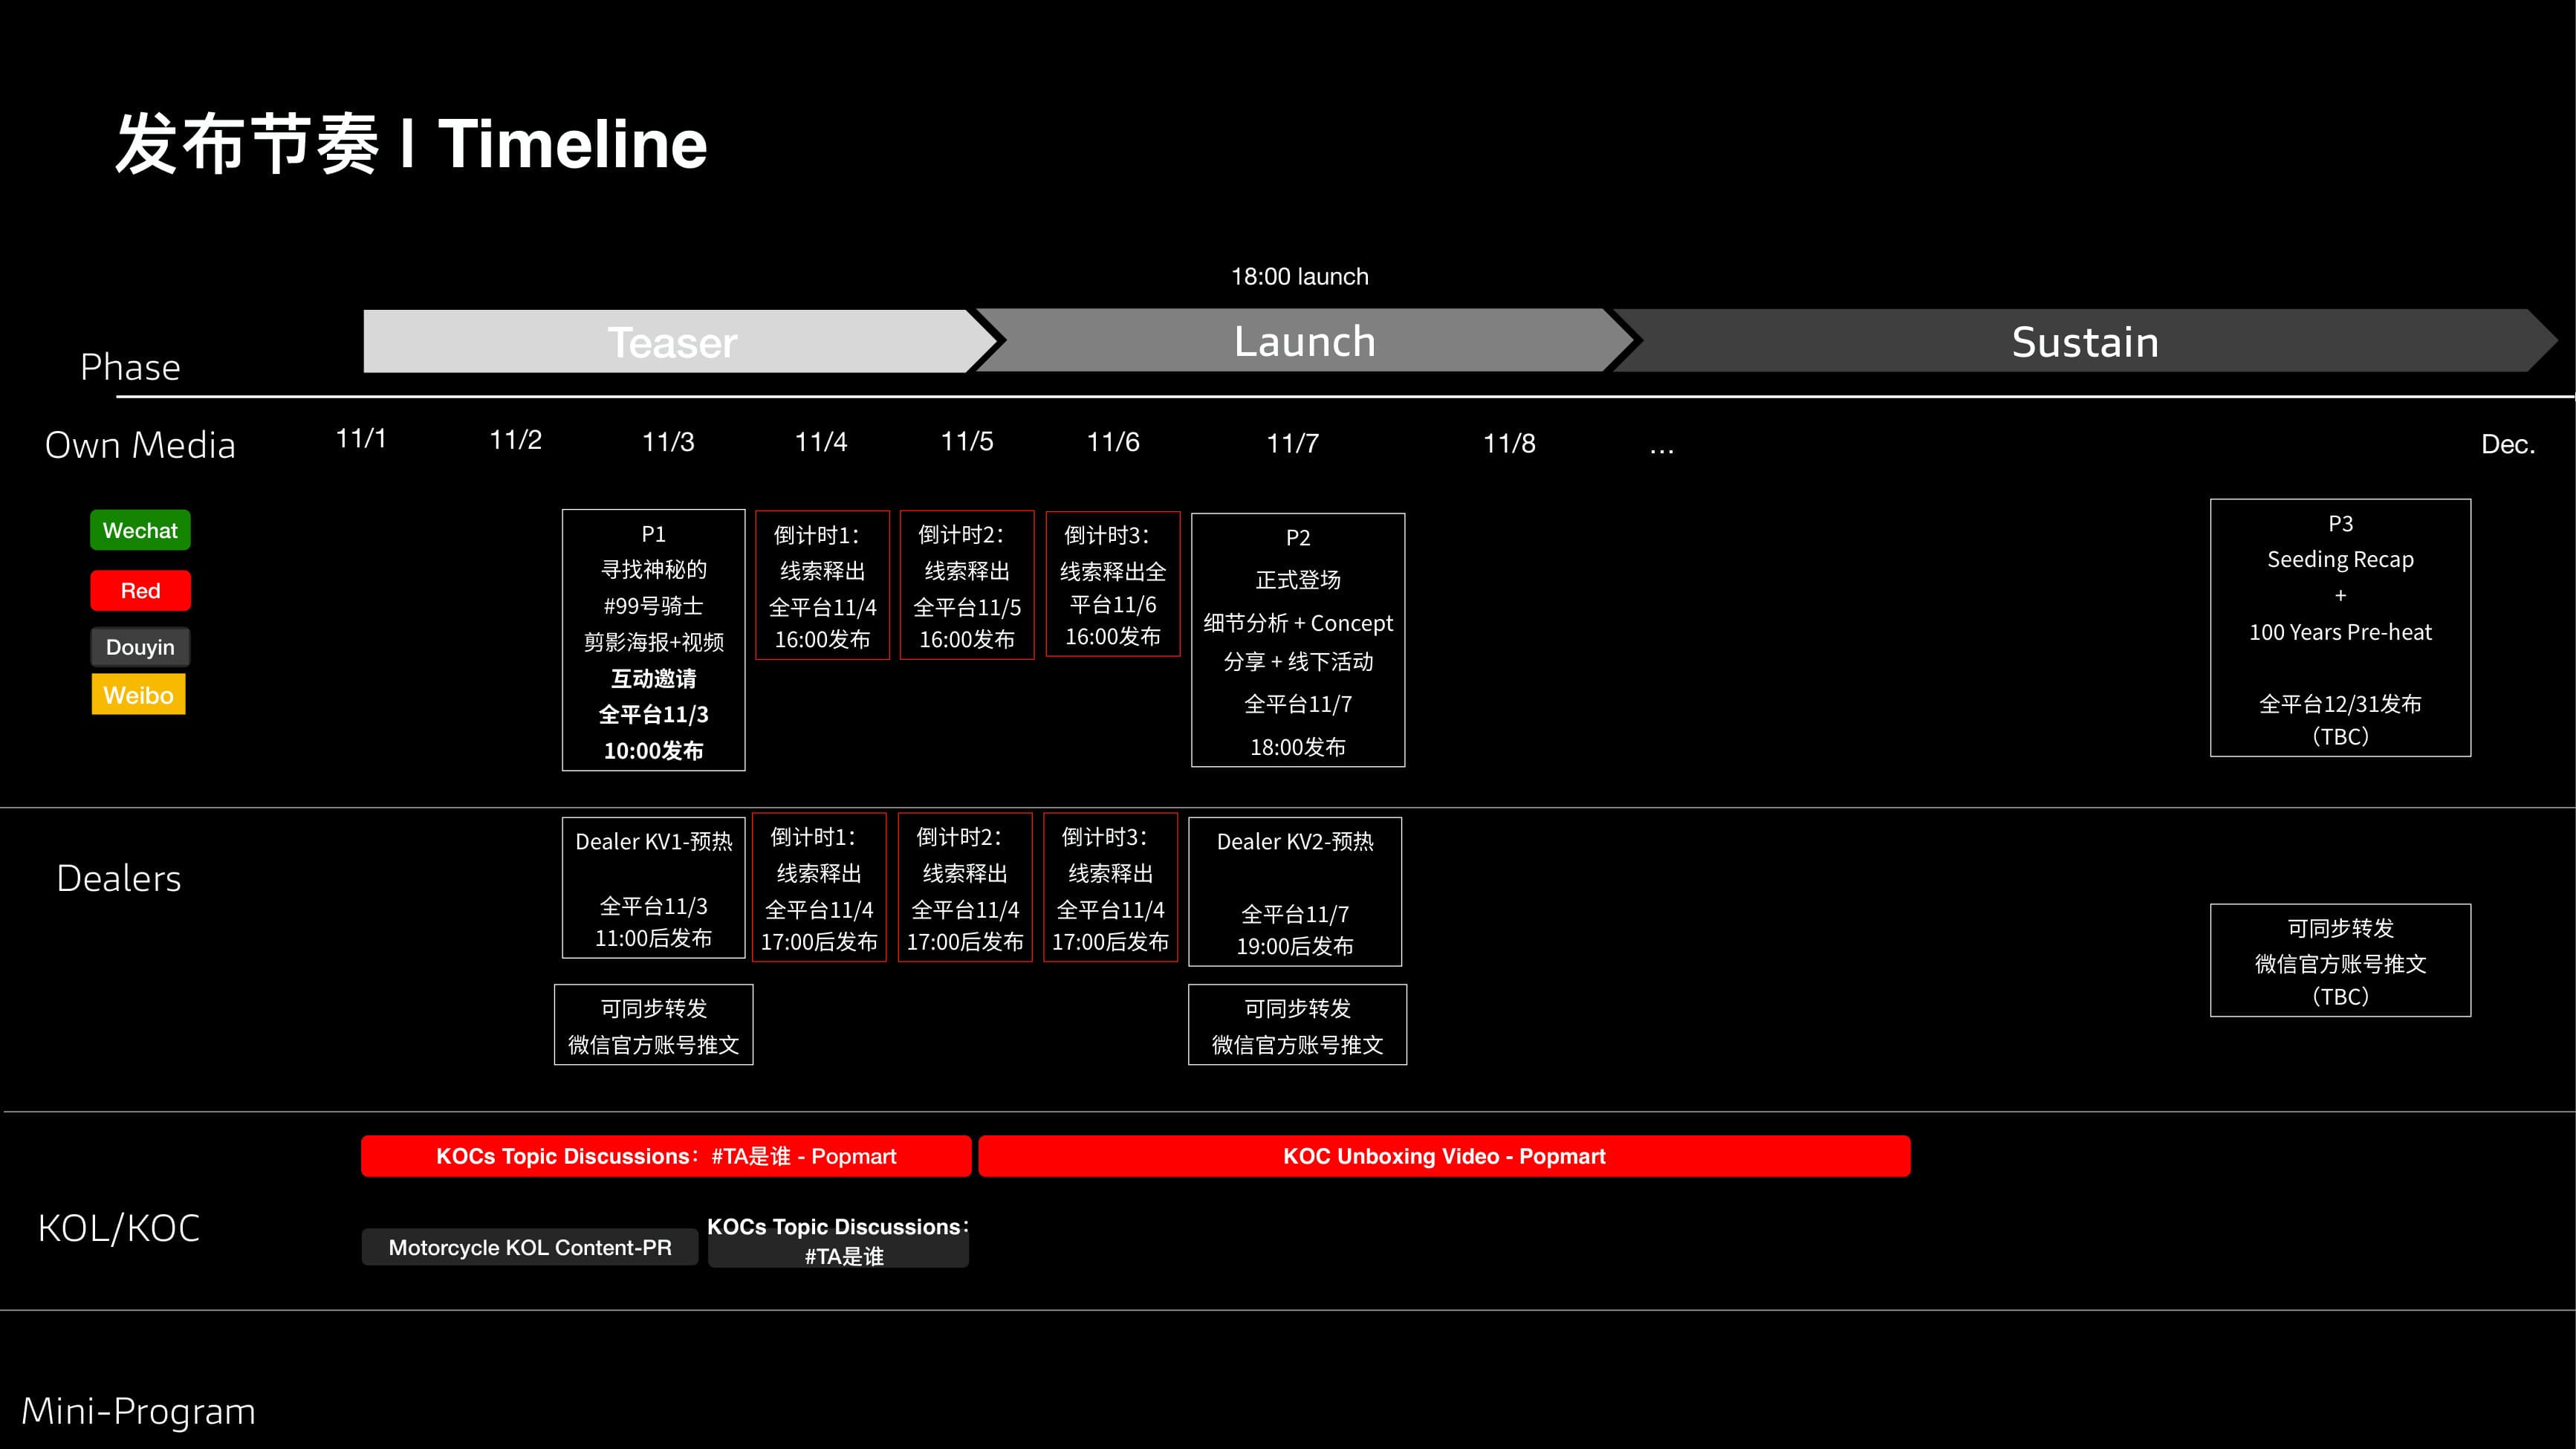Click the Dec. date marker
The width and height of the screenshot is (2576, 1449).
coord(2507,444)
